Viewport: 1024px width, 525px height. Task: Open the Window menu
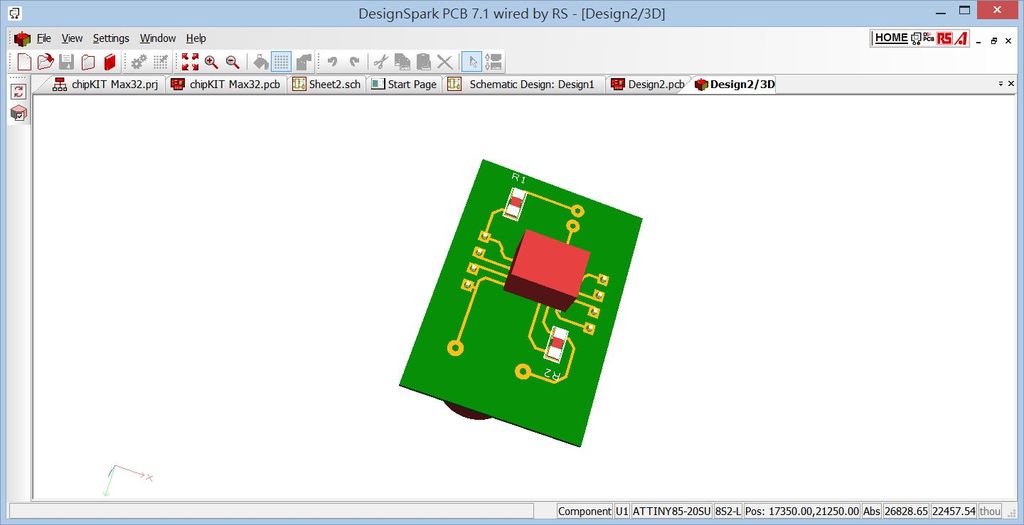[x=158, y=39]
